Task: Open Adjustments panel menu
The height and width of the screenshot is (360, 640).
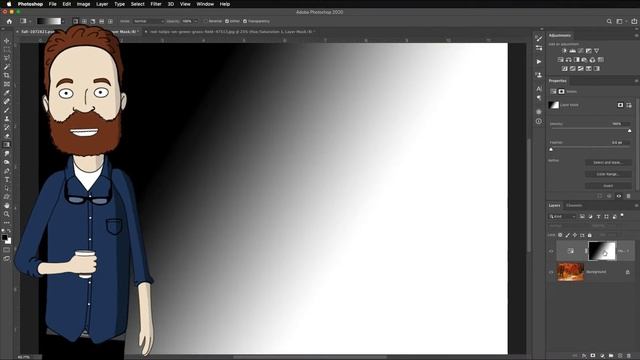Action: point(636,36)
